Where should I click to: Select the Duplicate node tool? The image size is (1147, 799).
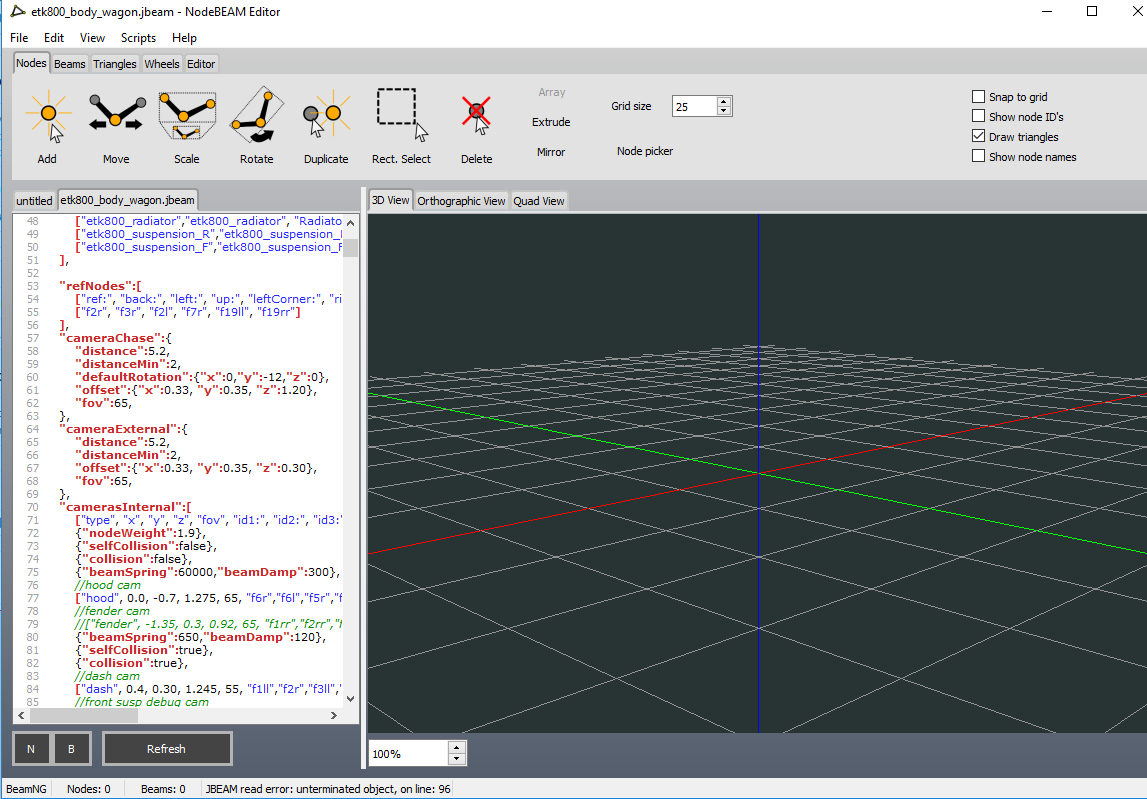pos(326,127)
